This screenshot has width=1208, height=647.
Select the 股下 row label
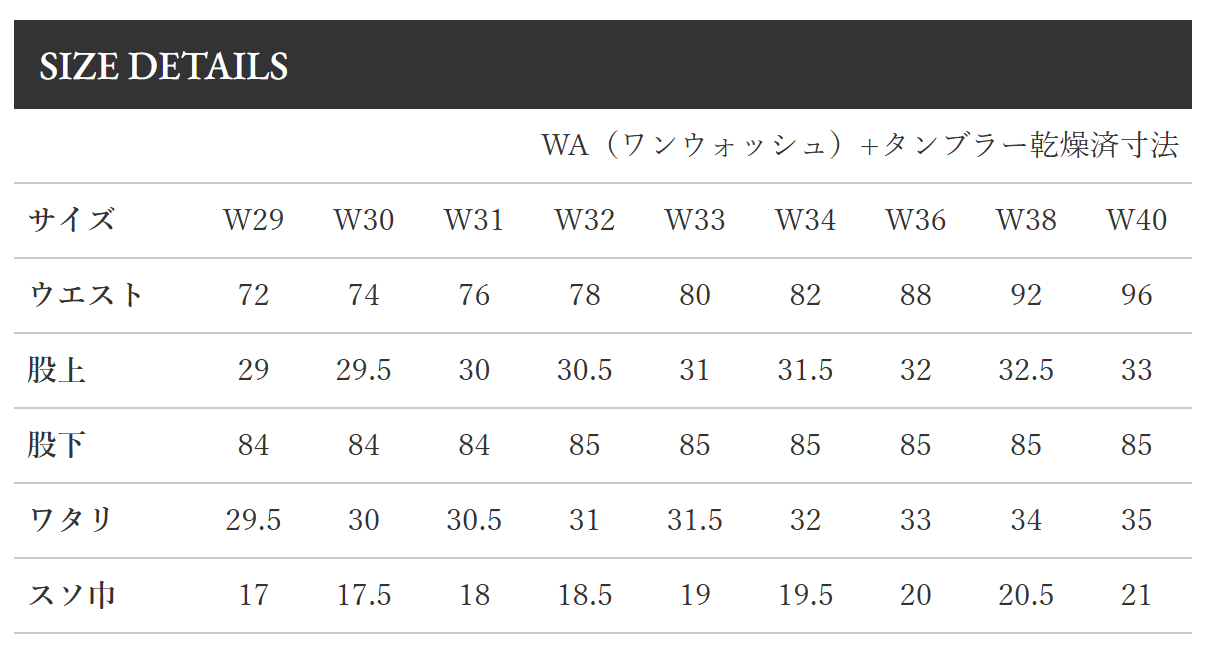[x=57, y=445]
